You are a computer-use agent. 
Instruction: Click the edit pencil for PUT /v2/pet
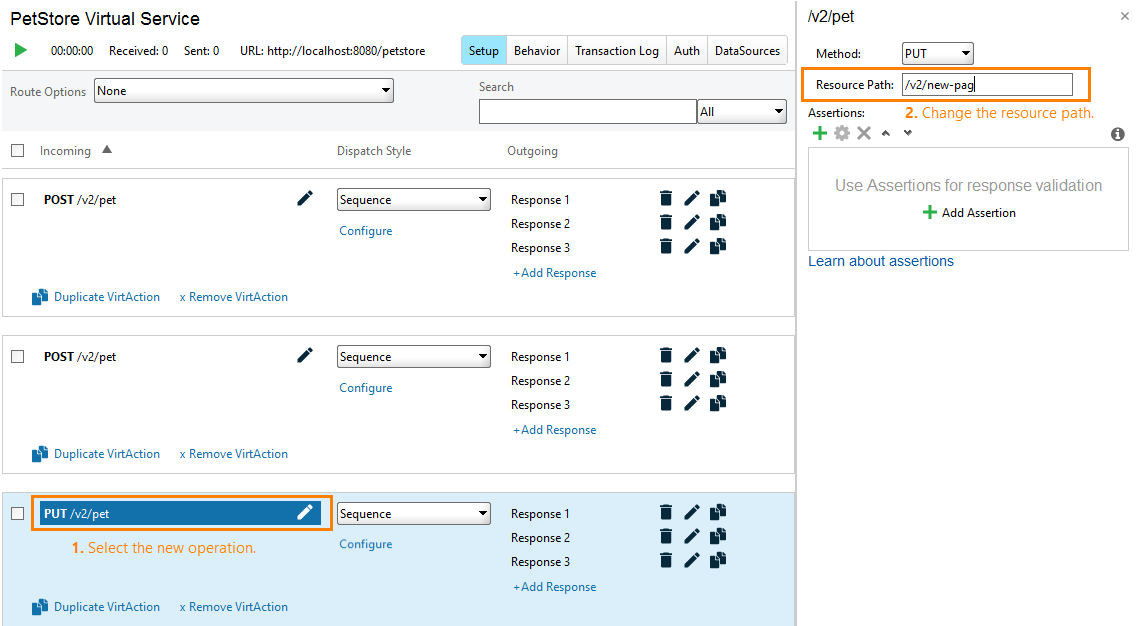click(x=305, y=512)
